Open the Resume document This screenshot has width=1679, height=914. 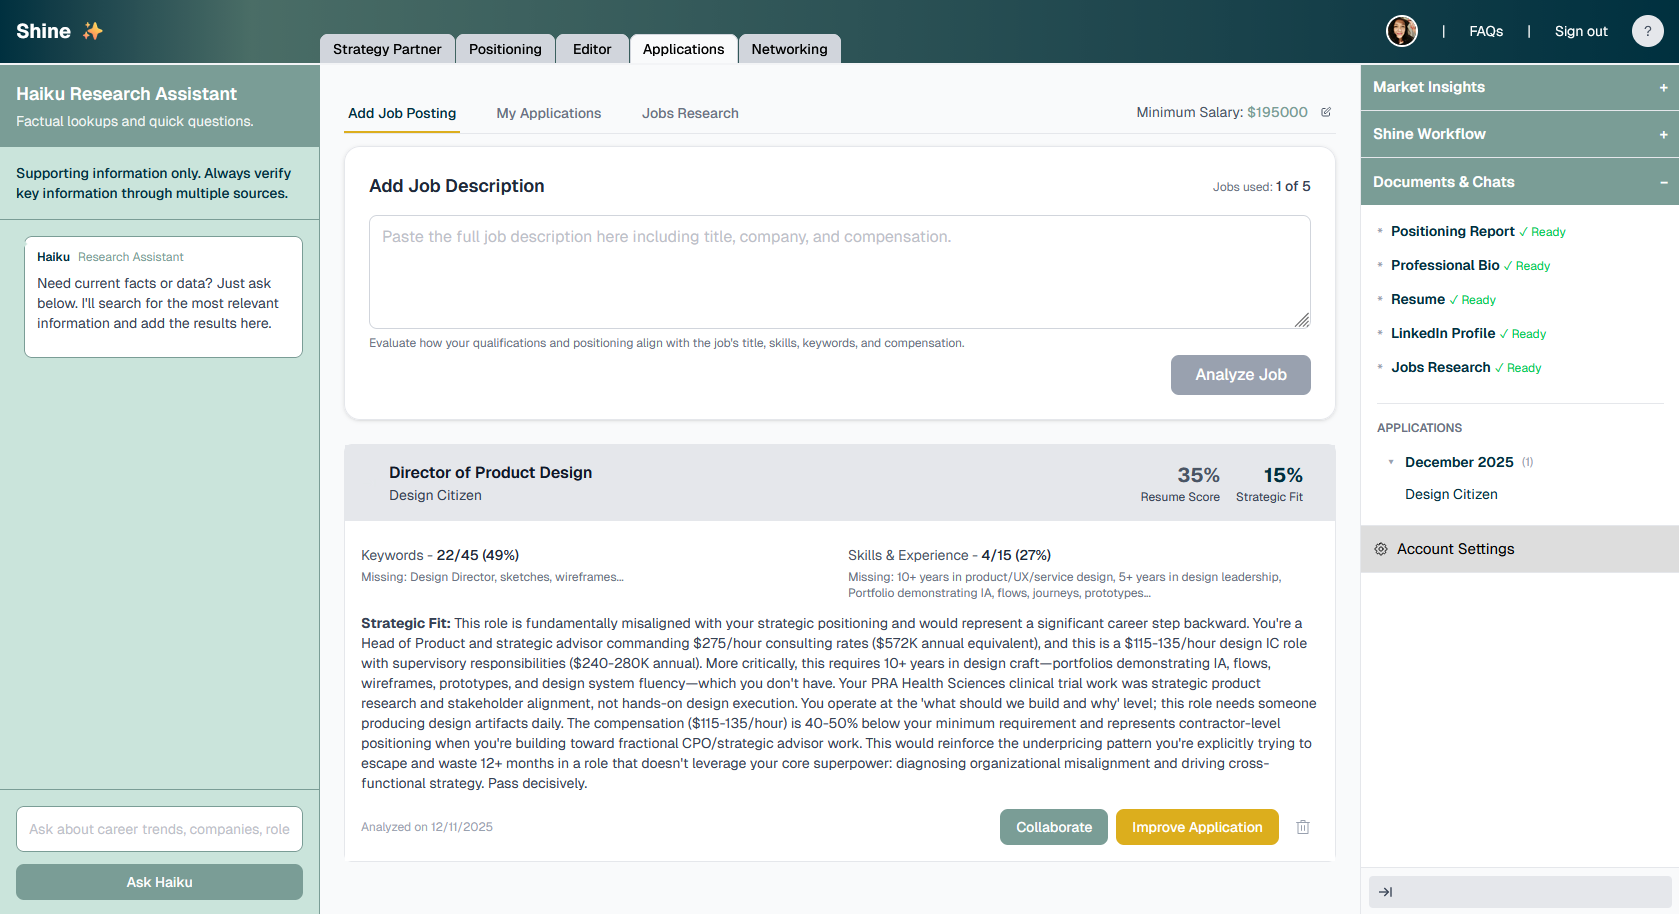pos(1418,299)
